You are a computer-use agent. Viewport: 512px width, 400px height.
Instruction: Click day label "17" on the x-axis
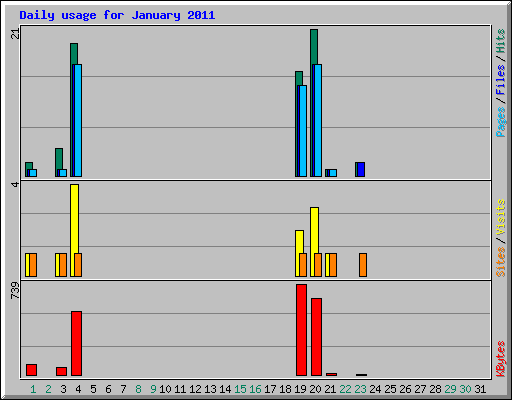tap(270, 389)
